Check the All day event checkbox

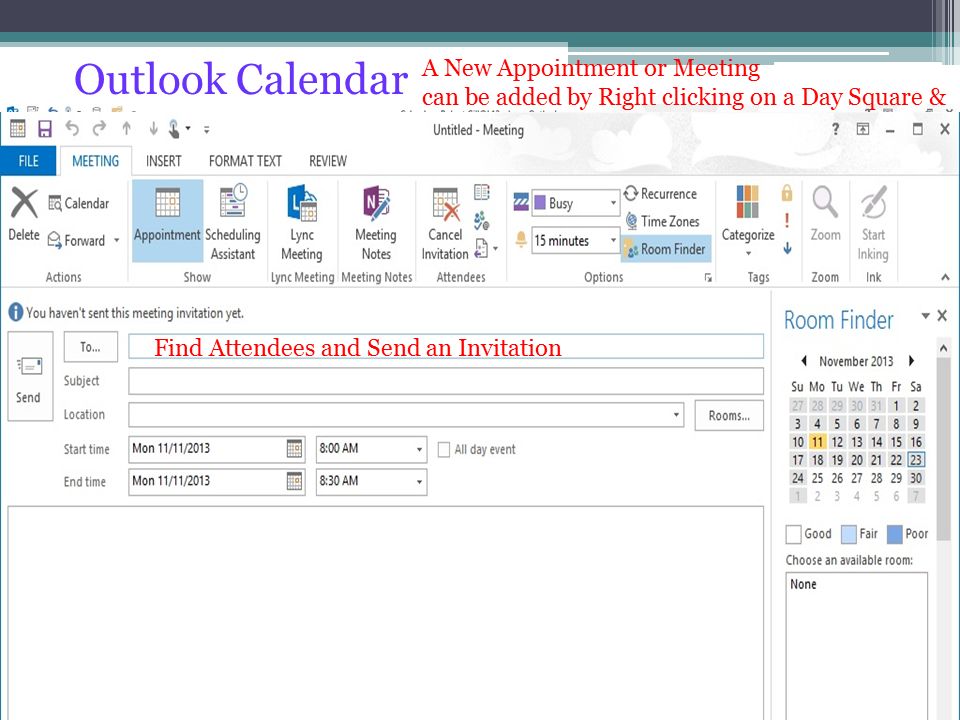[x=444, y=450]
